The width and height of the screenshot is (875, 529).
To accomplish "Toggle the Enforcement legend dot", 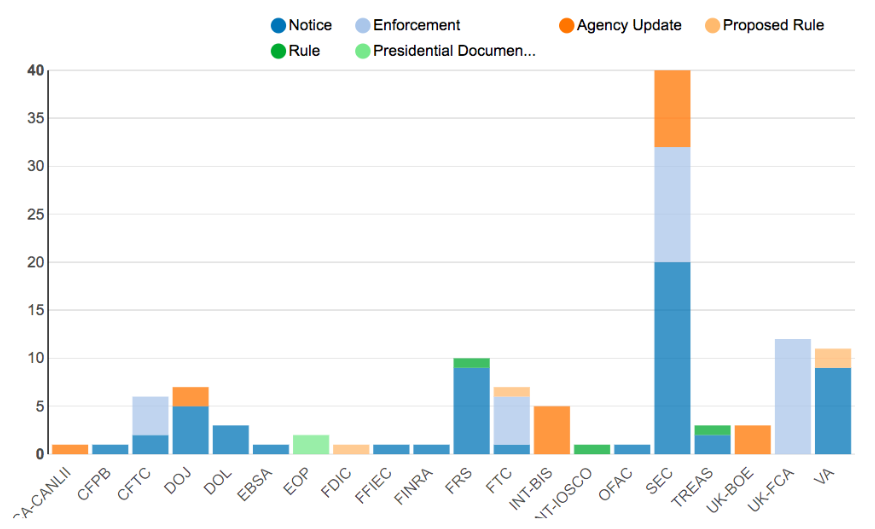I will click(x=363, y=26).
